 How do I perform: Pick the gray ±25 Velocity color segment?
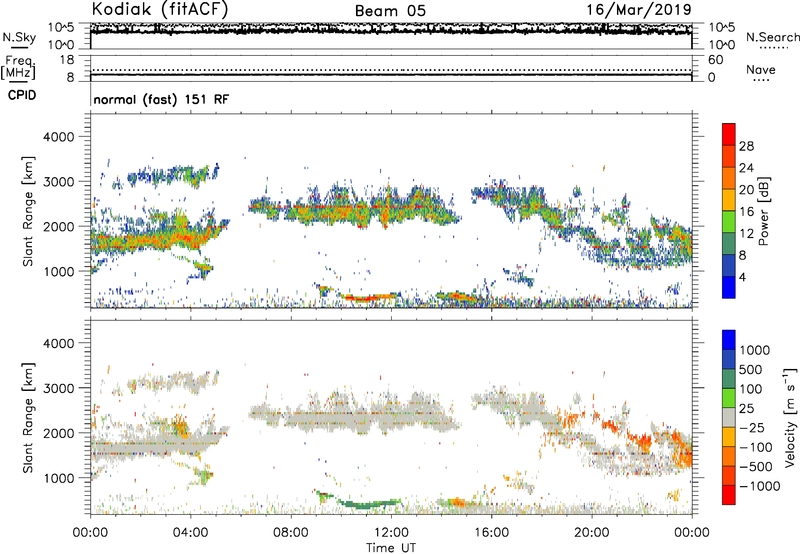(x=729, y=417)
